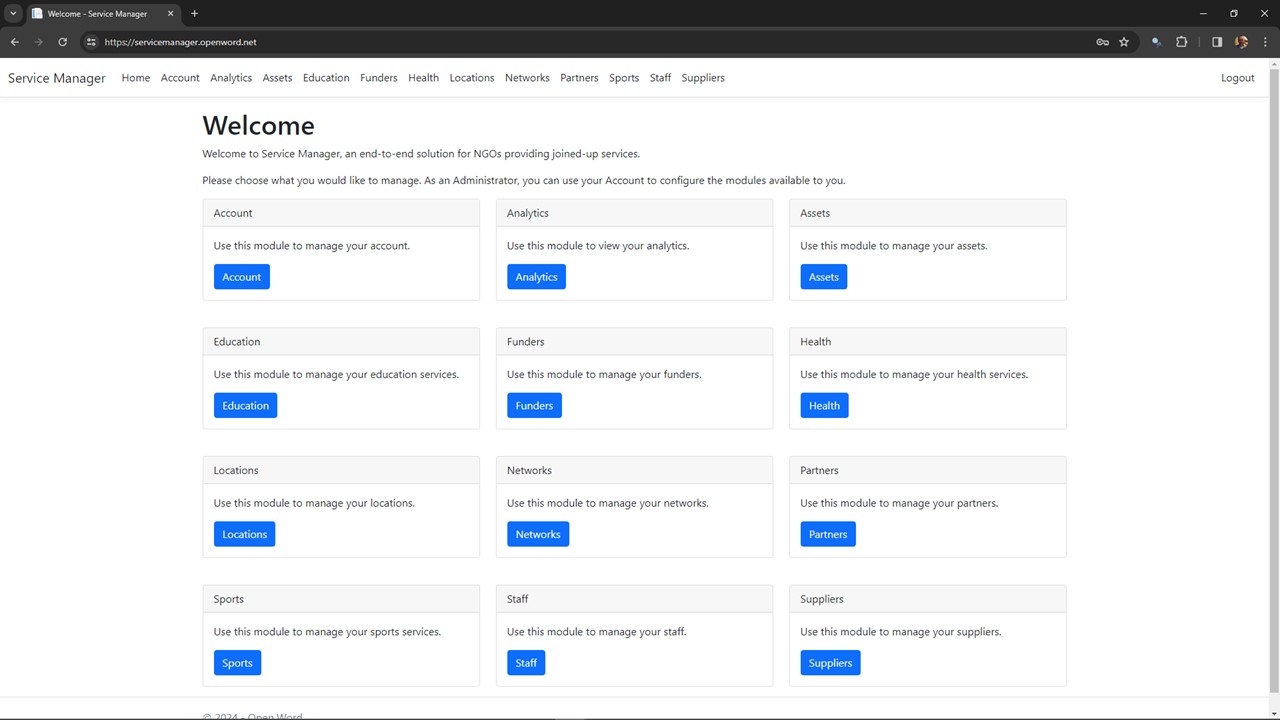
Task: Click "Use this module to manage your funders."
Action: pos(604,375)
